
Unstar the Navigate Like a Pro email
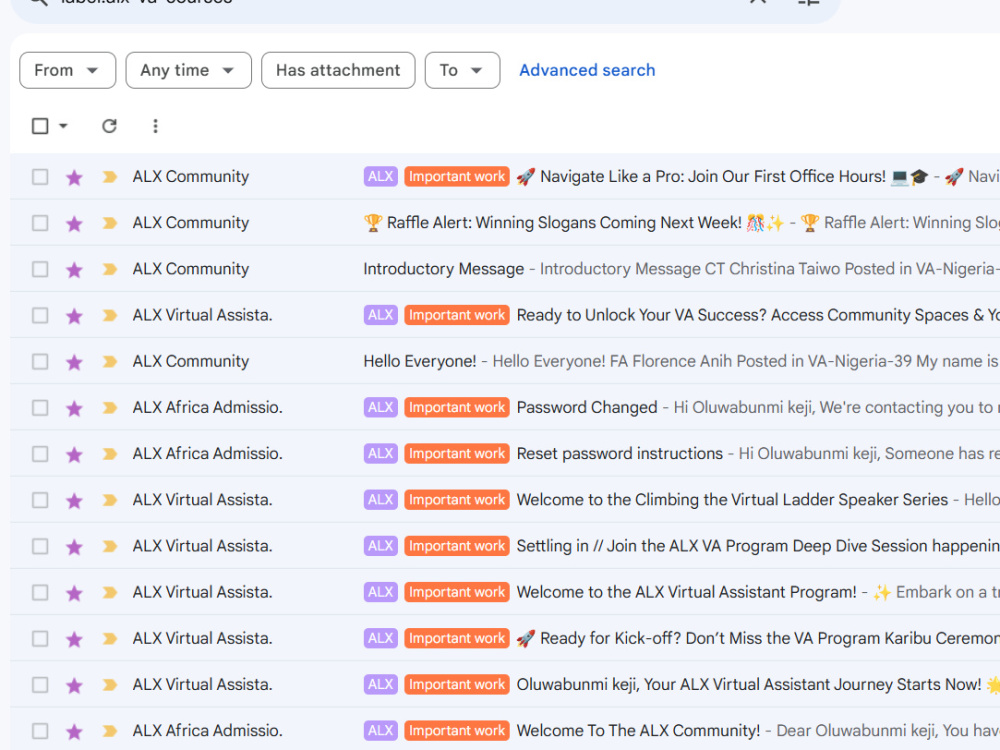click(74, 177)
